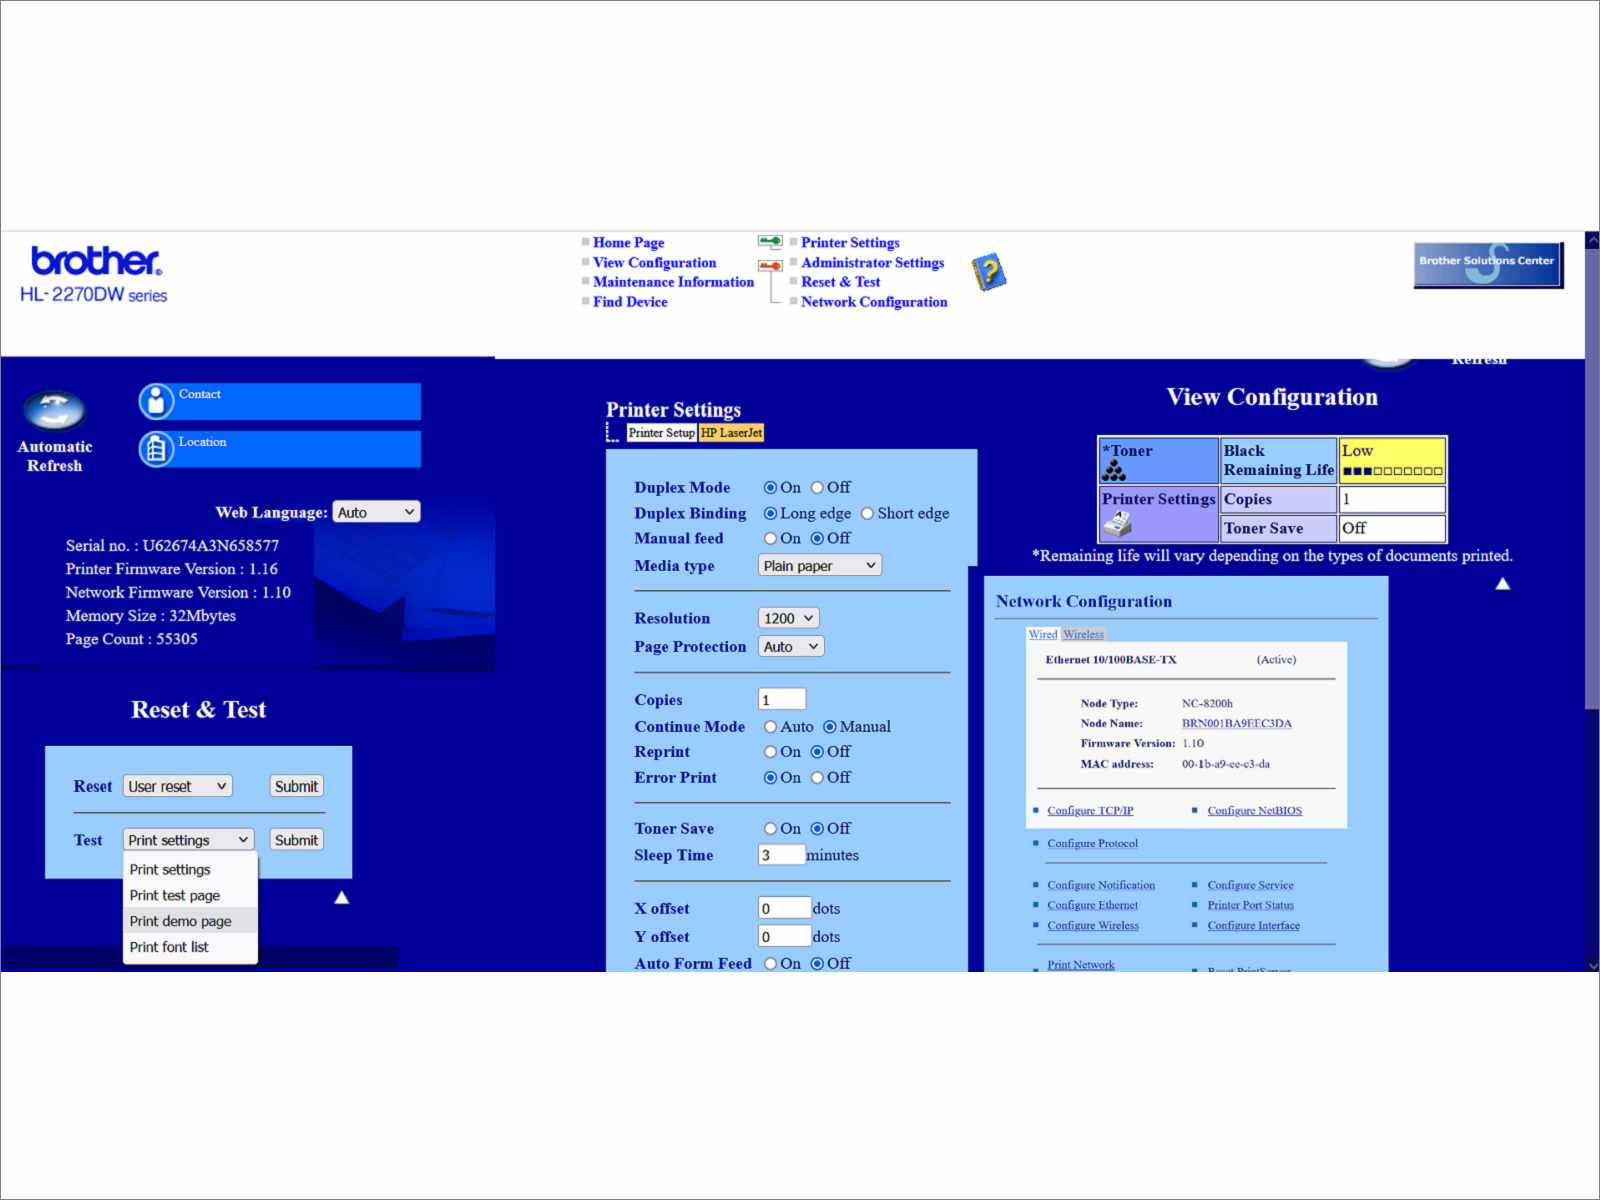Open Configure Protocol link

click(x=1092, y=844)
